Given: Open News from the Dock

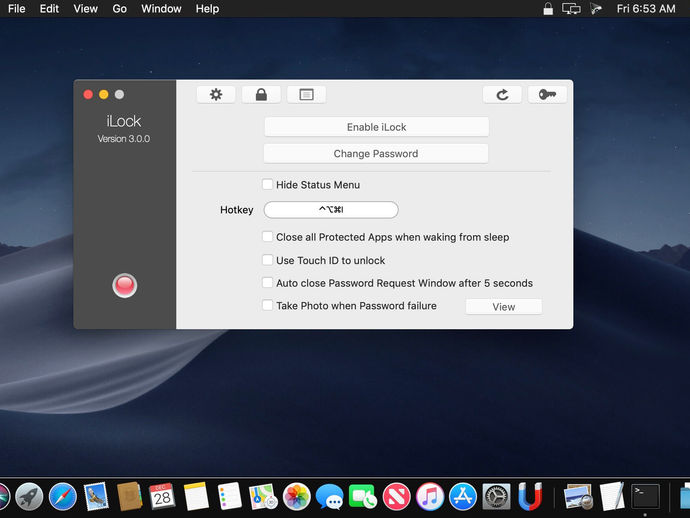Looking at the screenshot, I should click(x=396, y=497).
